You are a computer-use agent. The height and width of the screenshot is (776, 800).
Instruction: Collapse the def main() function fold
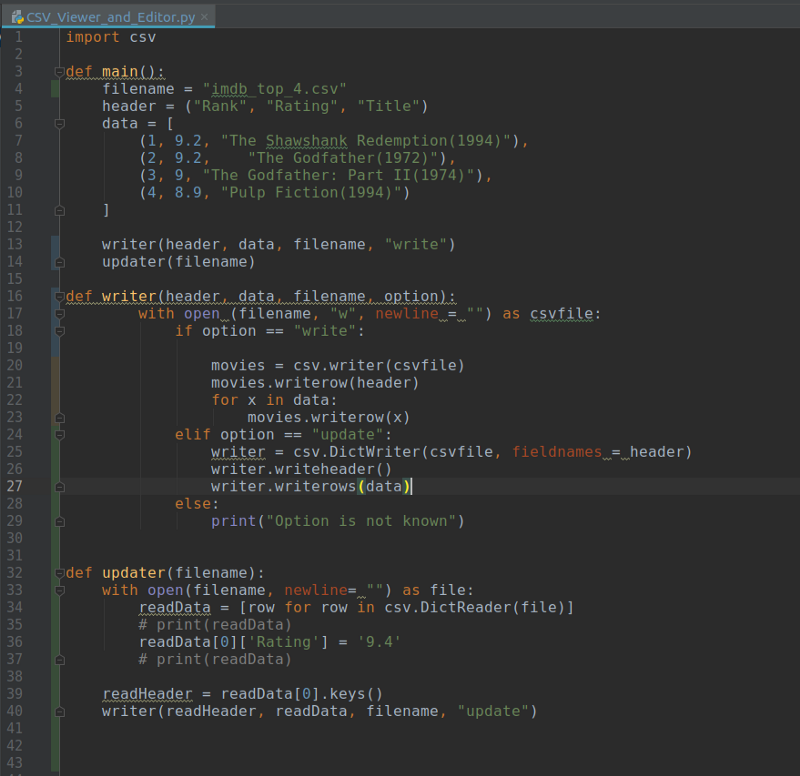pos(60,71)
